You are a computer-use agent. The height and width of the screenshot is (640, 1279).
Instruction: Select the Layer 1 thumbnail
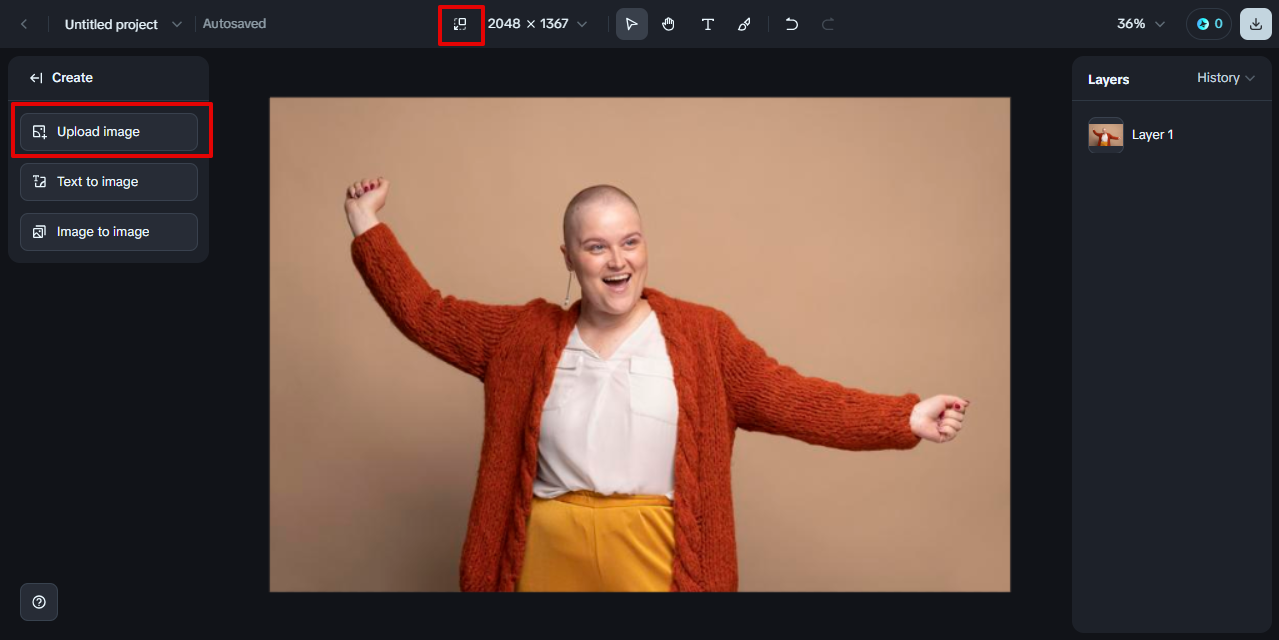point(1106,135)
